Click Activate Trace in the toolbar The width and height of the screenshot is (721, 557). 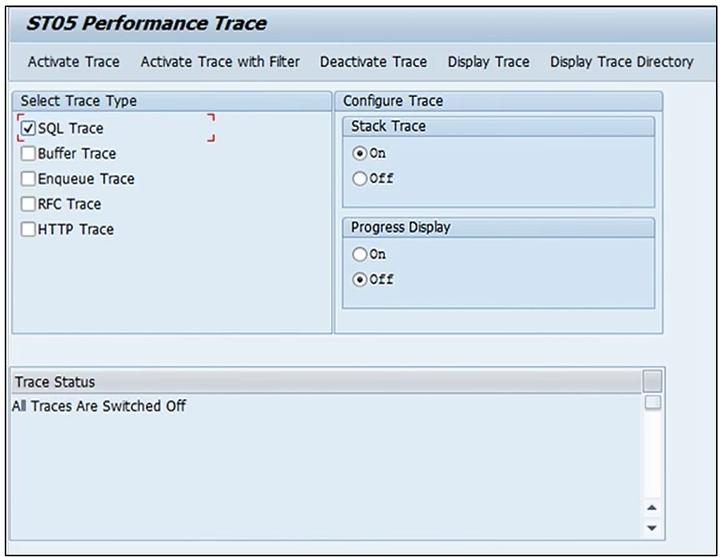(73, 62)
